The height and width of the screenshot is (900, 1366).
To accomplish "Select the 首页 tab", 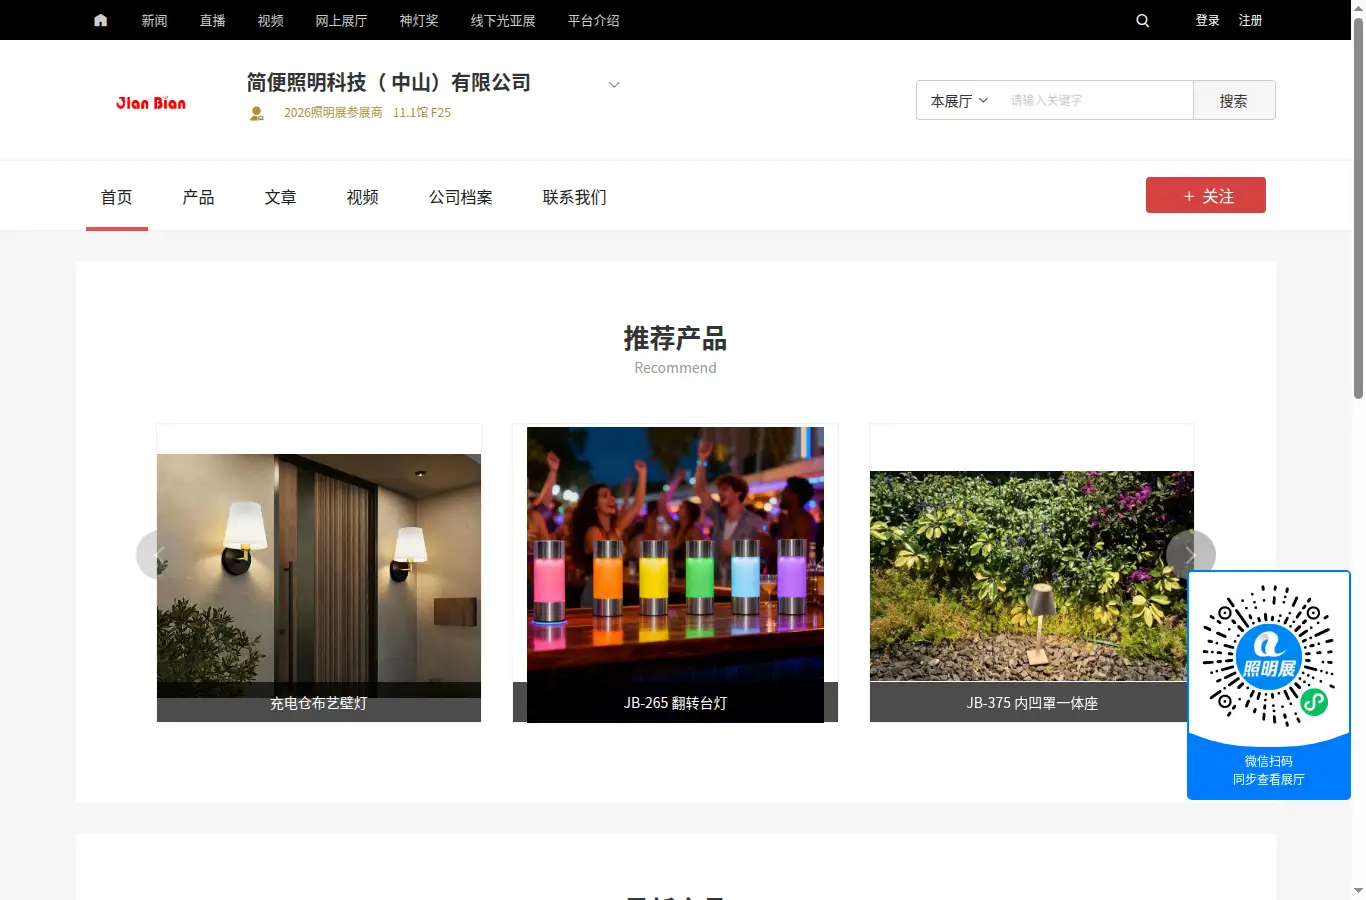I will point(116,197).
